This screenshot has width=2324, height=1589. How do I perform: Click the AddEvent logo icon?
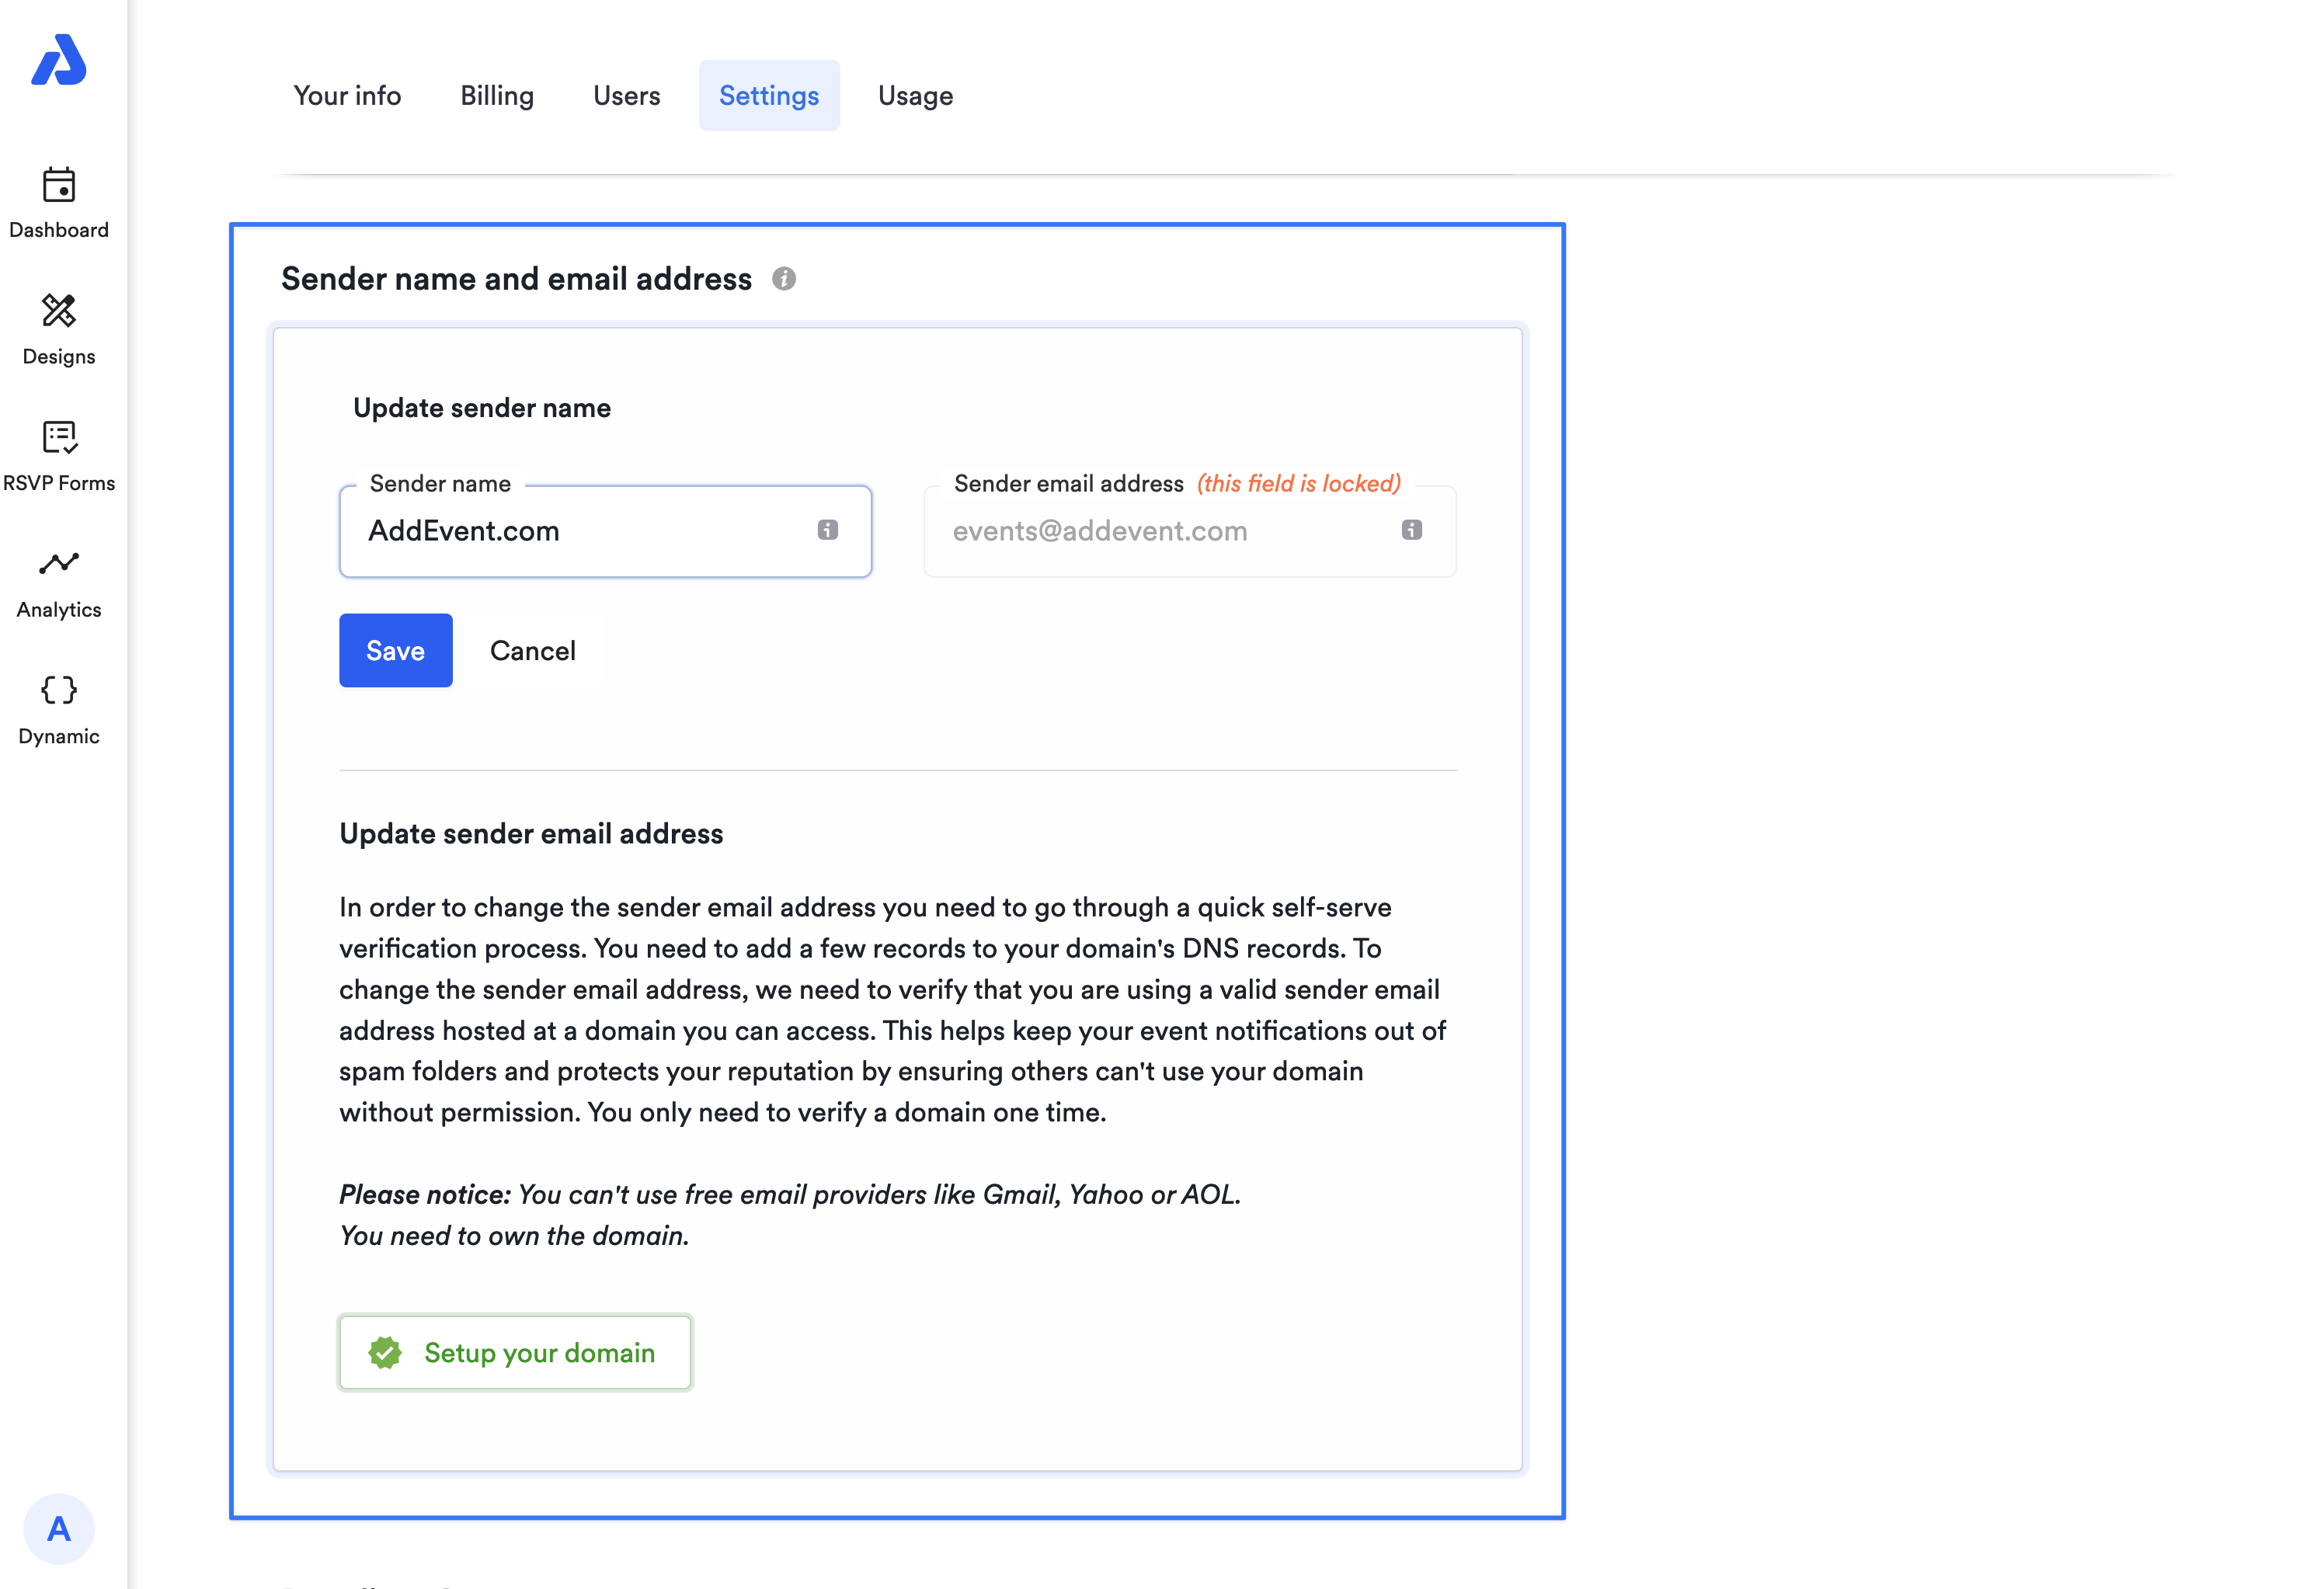(x=59, y=60)
